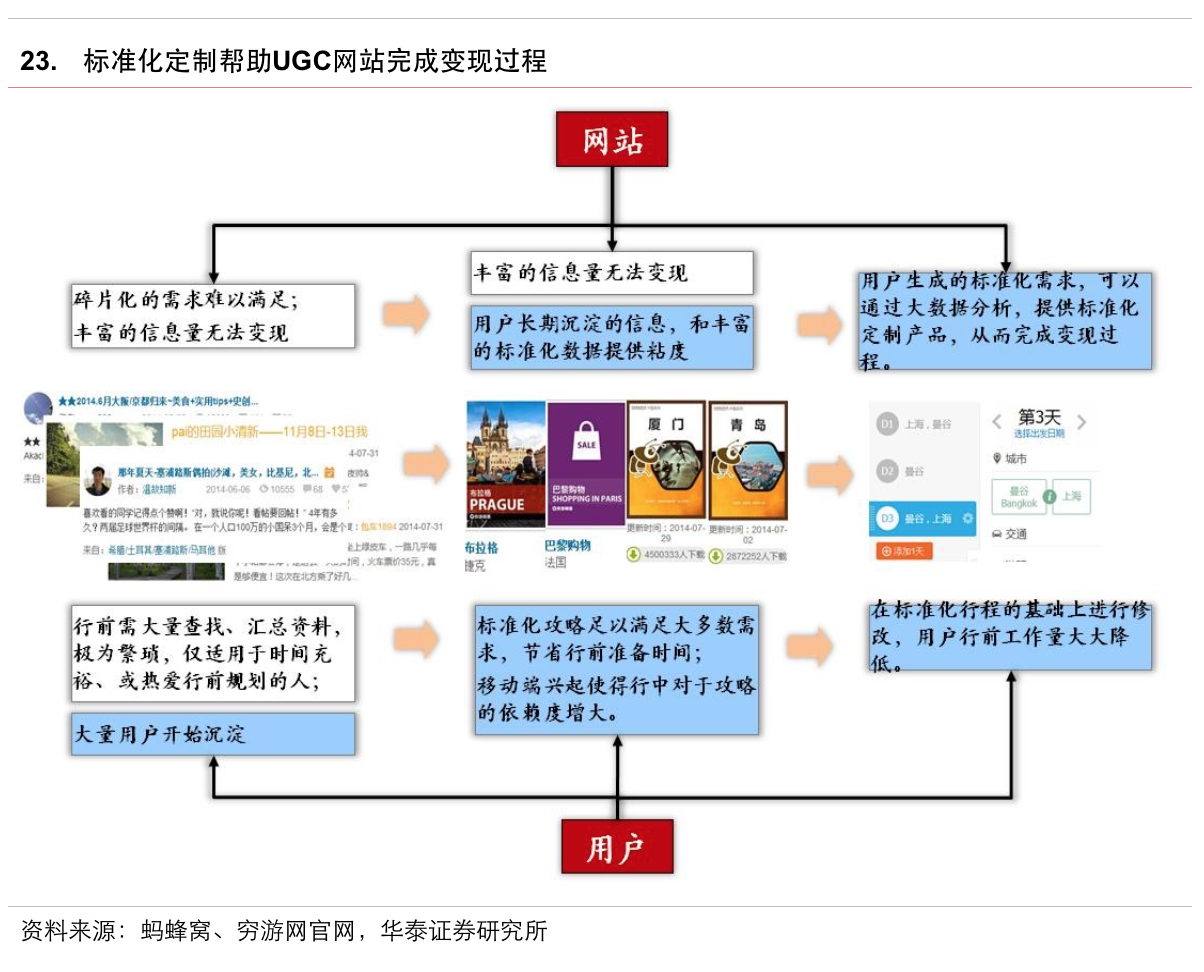Go to next day with right chevron
The image size is (1204, 972).
click(x=1081, y=422)
